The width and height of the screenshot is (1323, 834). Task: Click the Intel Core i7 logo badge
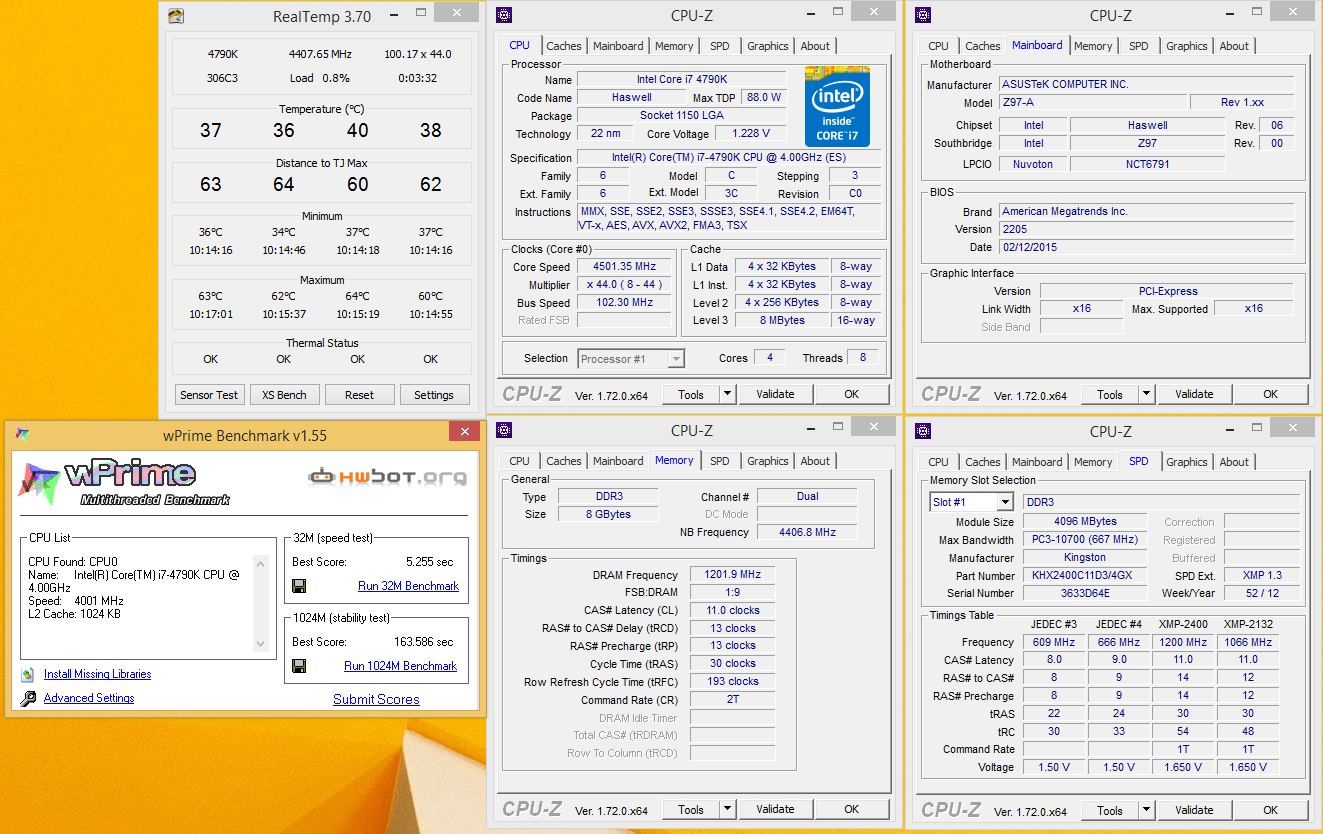(x=837, y=107)
